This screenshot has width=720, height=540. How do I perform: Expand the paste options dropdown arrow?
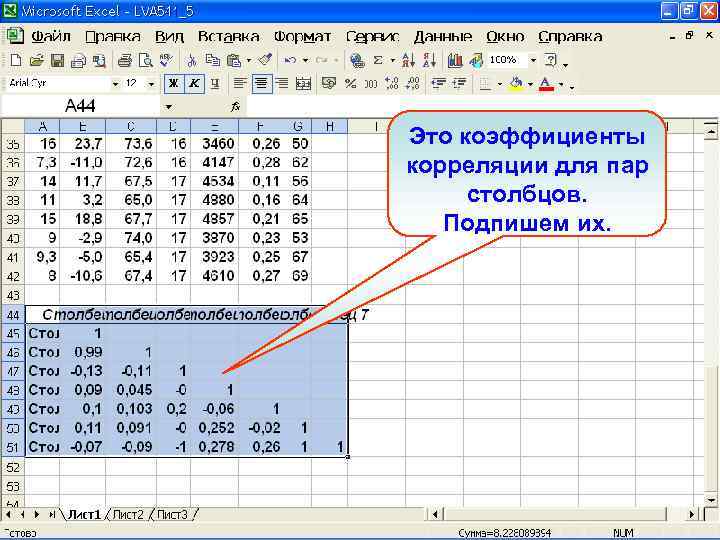(248, 60)
